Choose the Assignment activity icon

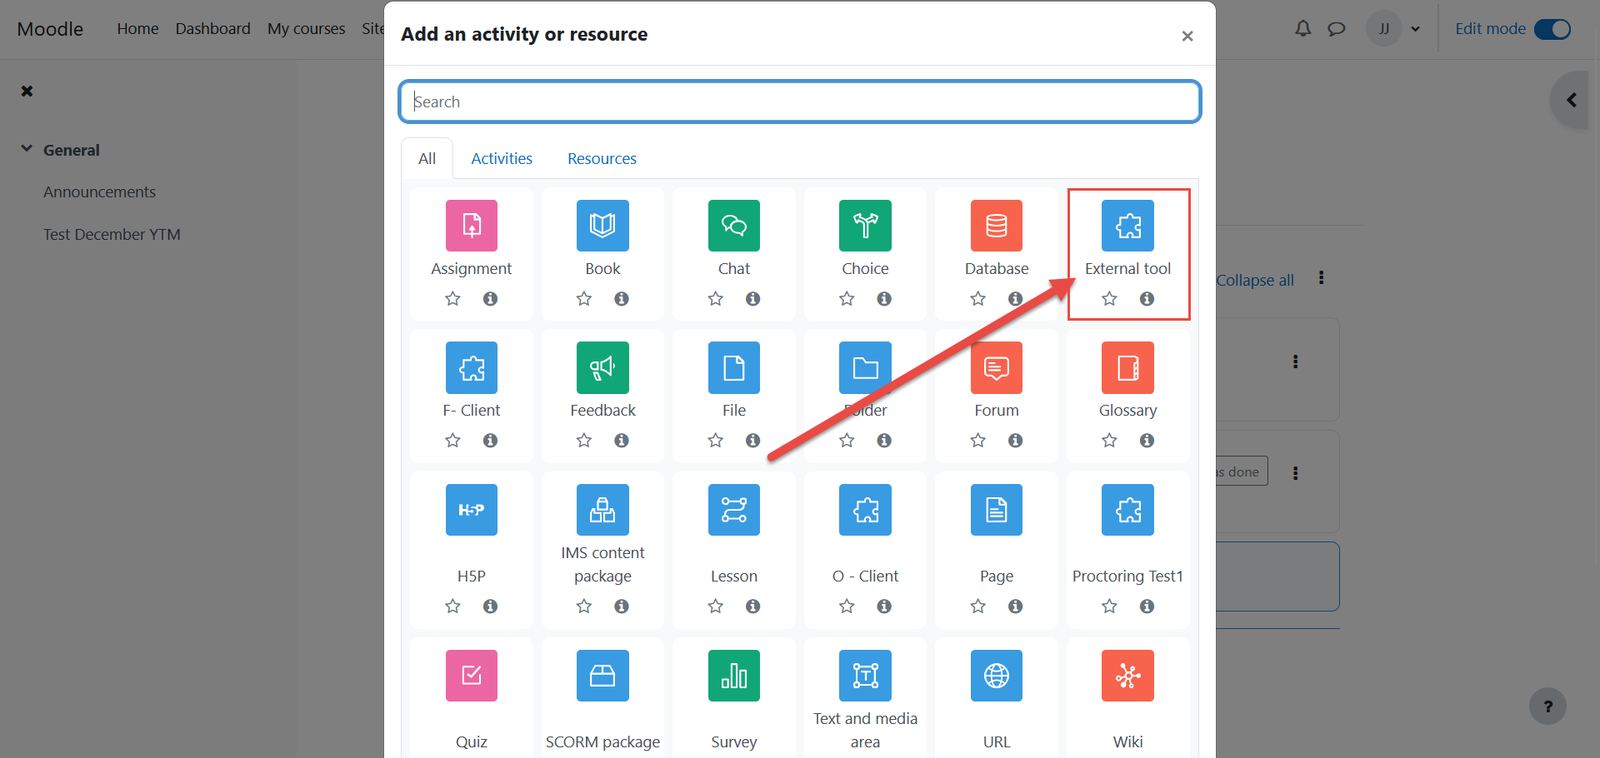(471, 226)
